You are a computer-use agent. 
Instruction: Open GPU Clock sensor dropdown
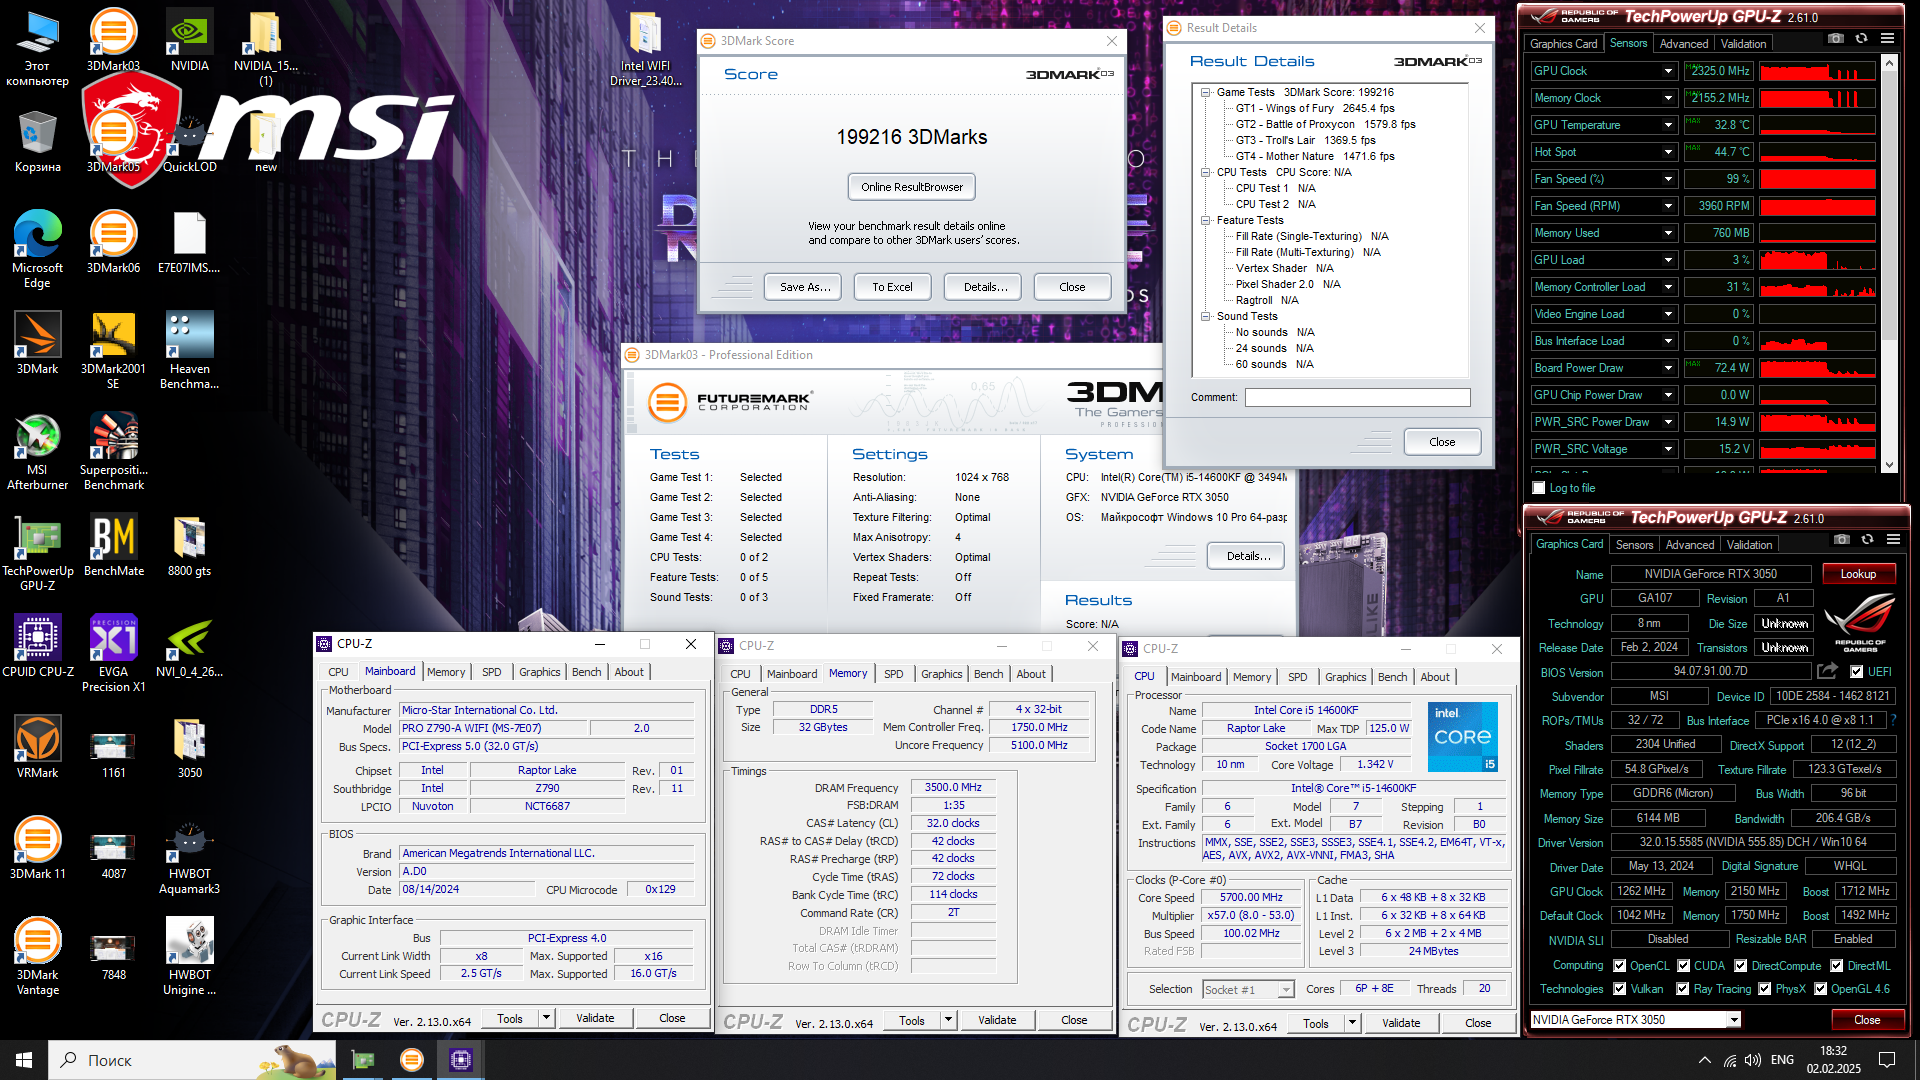point(1668,71)
